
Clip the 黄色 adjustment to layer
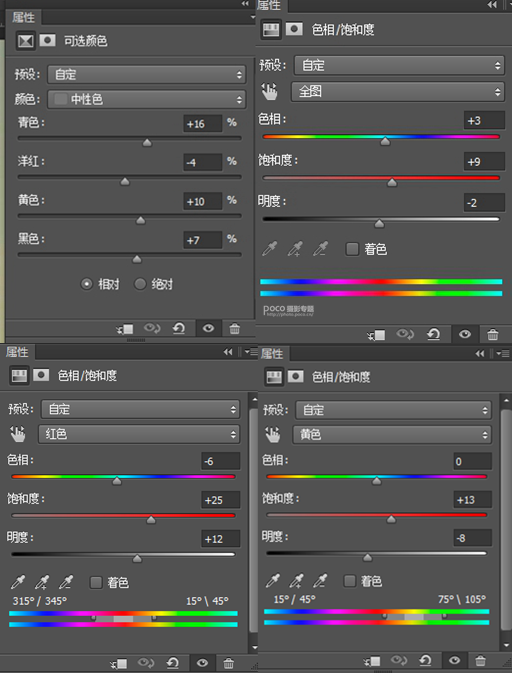372,661
